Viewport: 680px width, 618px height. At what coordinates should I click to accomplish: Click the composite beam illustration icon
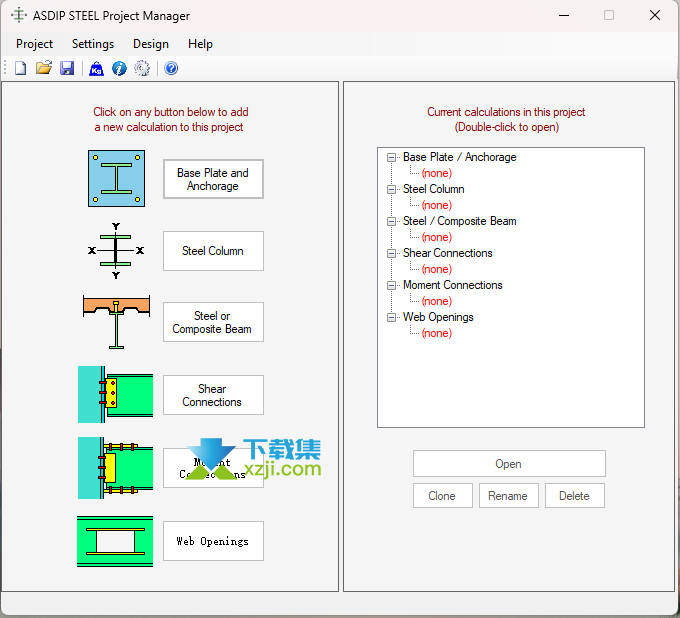pos(116,322)
